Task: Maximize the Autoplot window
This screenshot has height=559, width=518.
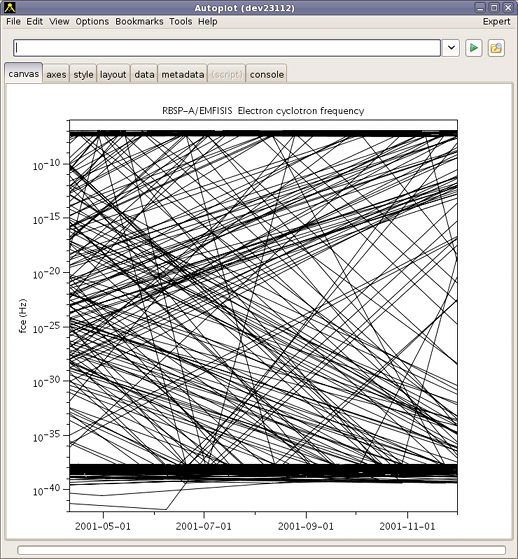Action: (x=494, y=7)
